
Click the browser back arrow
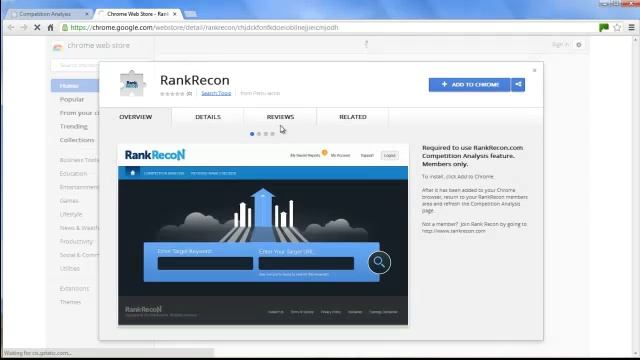(11, 27)
